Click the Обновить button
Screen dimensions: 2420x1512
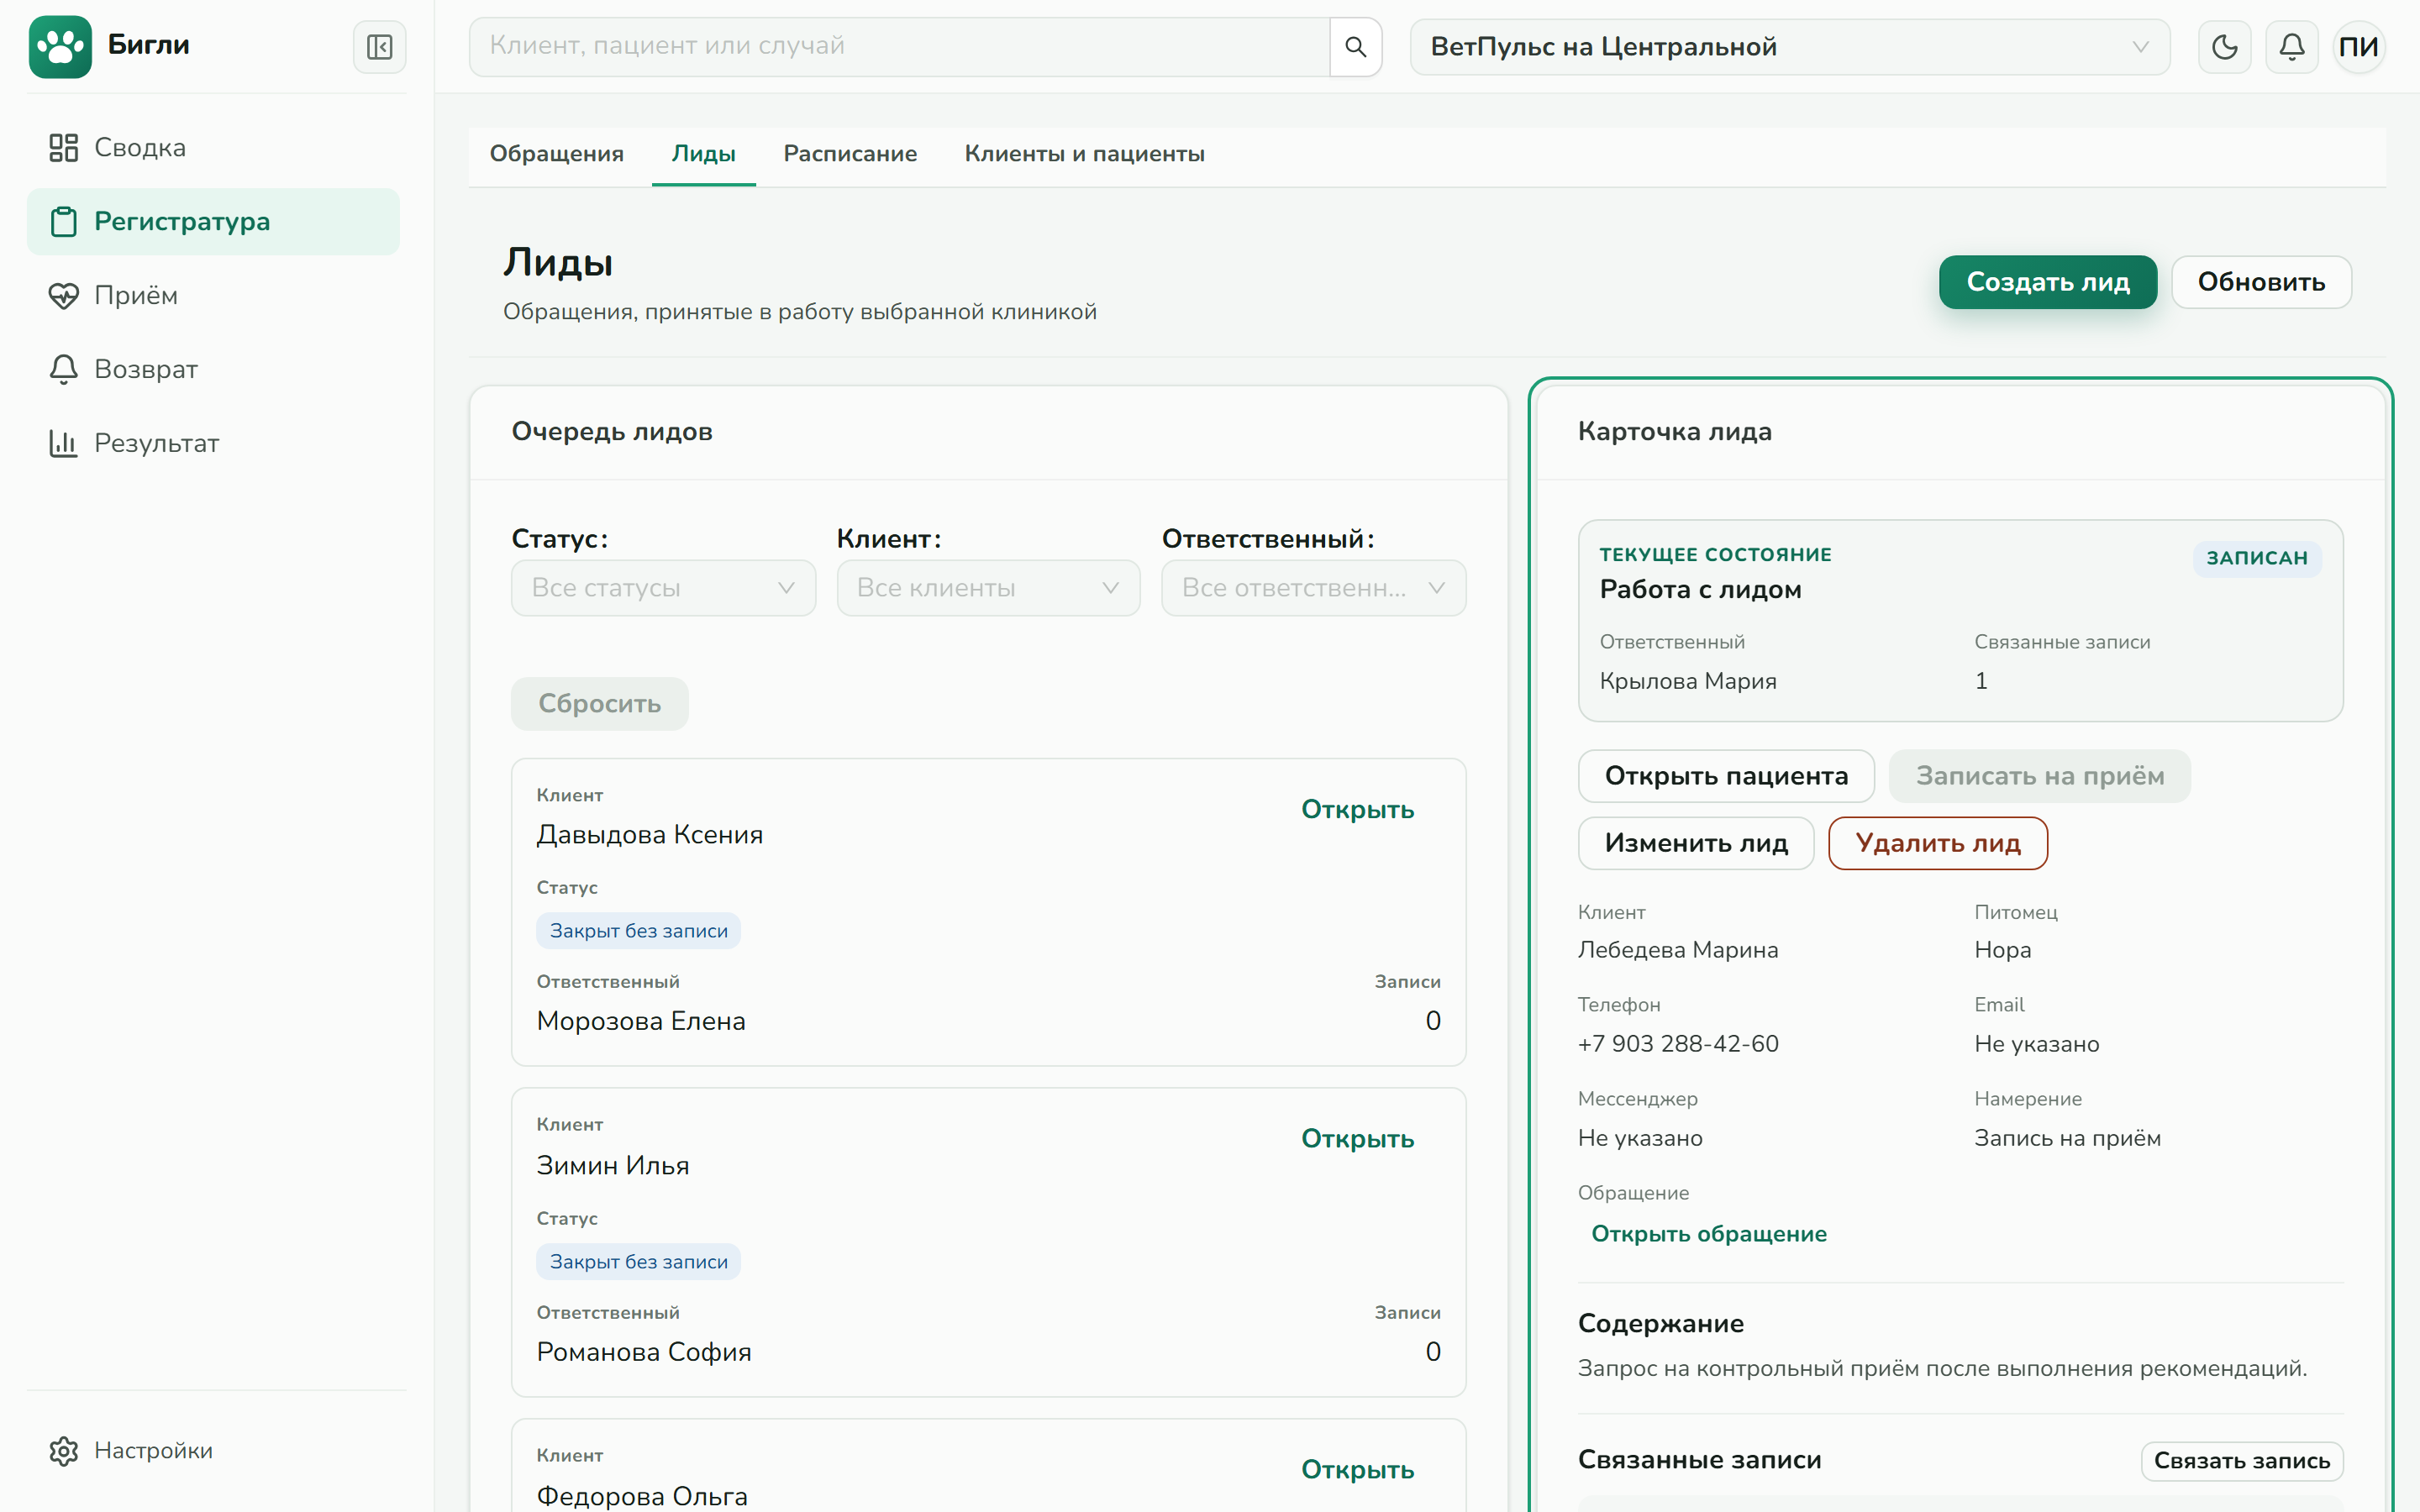pos(2261,282)
